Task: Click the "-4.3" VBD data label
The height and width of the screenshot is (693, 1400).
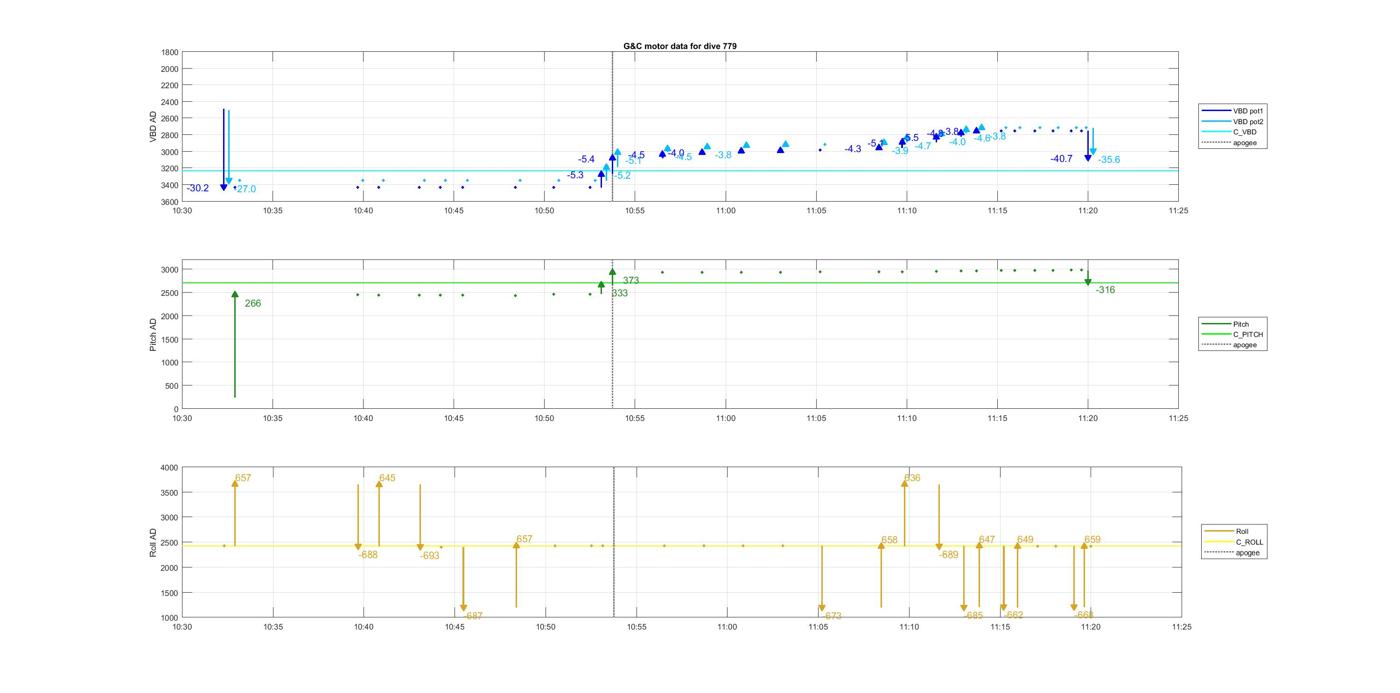Action: coord(853,149)
